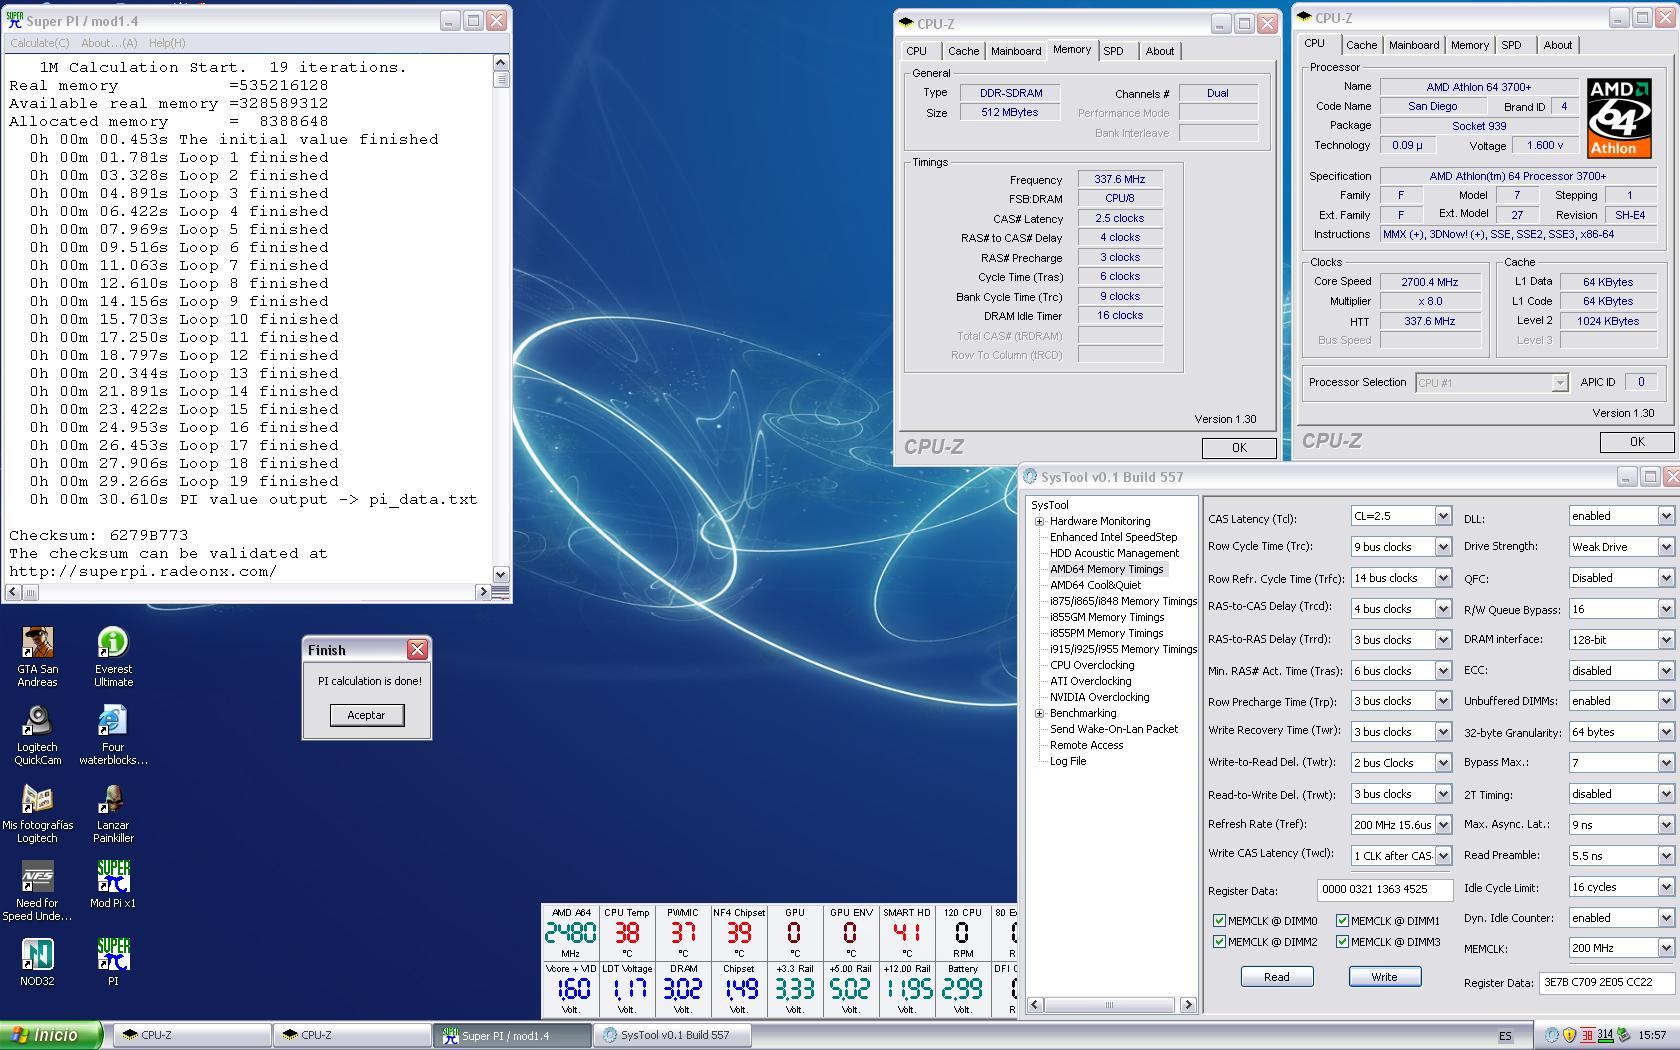This screenshot has width=1680, height=1050.
Task: Launch the Mod Pi x1 shortcut
Action: tap(113, 878)
